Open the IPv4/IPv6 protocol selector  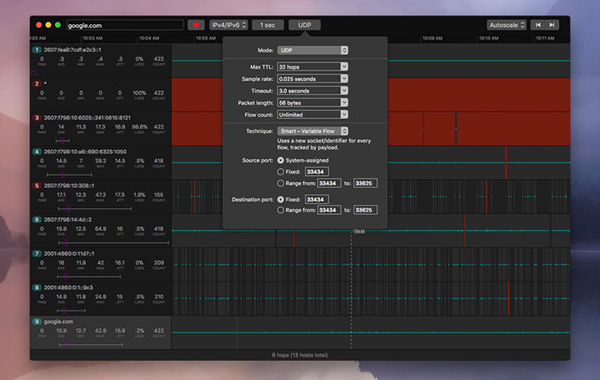(x=228, y=25)
